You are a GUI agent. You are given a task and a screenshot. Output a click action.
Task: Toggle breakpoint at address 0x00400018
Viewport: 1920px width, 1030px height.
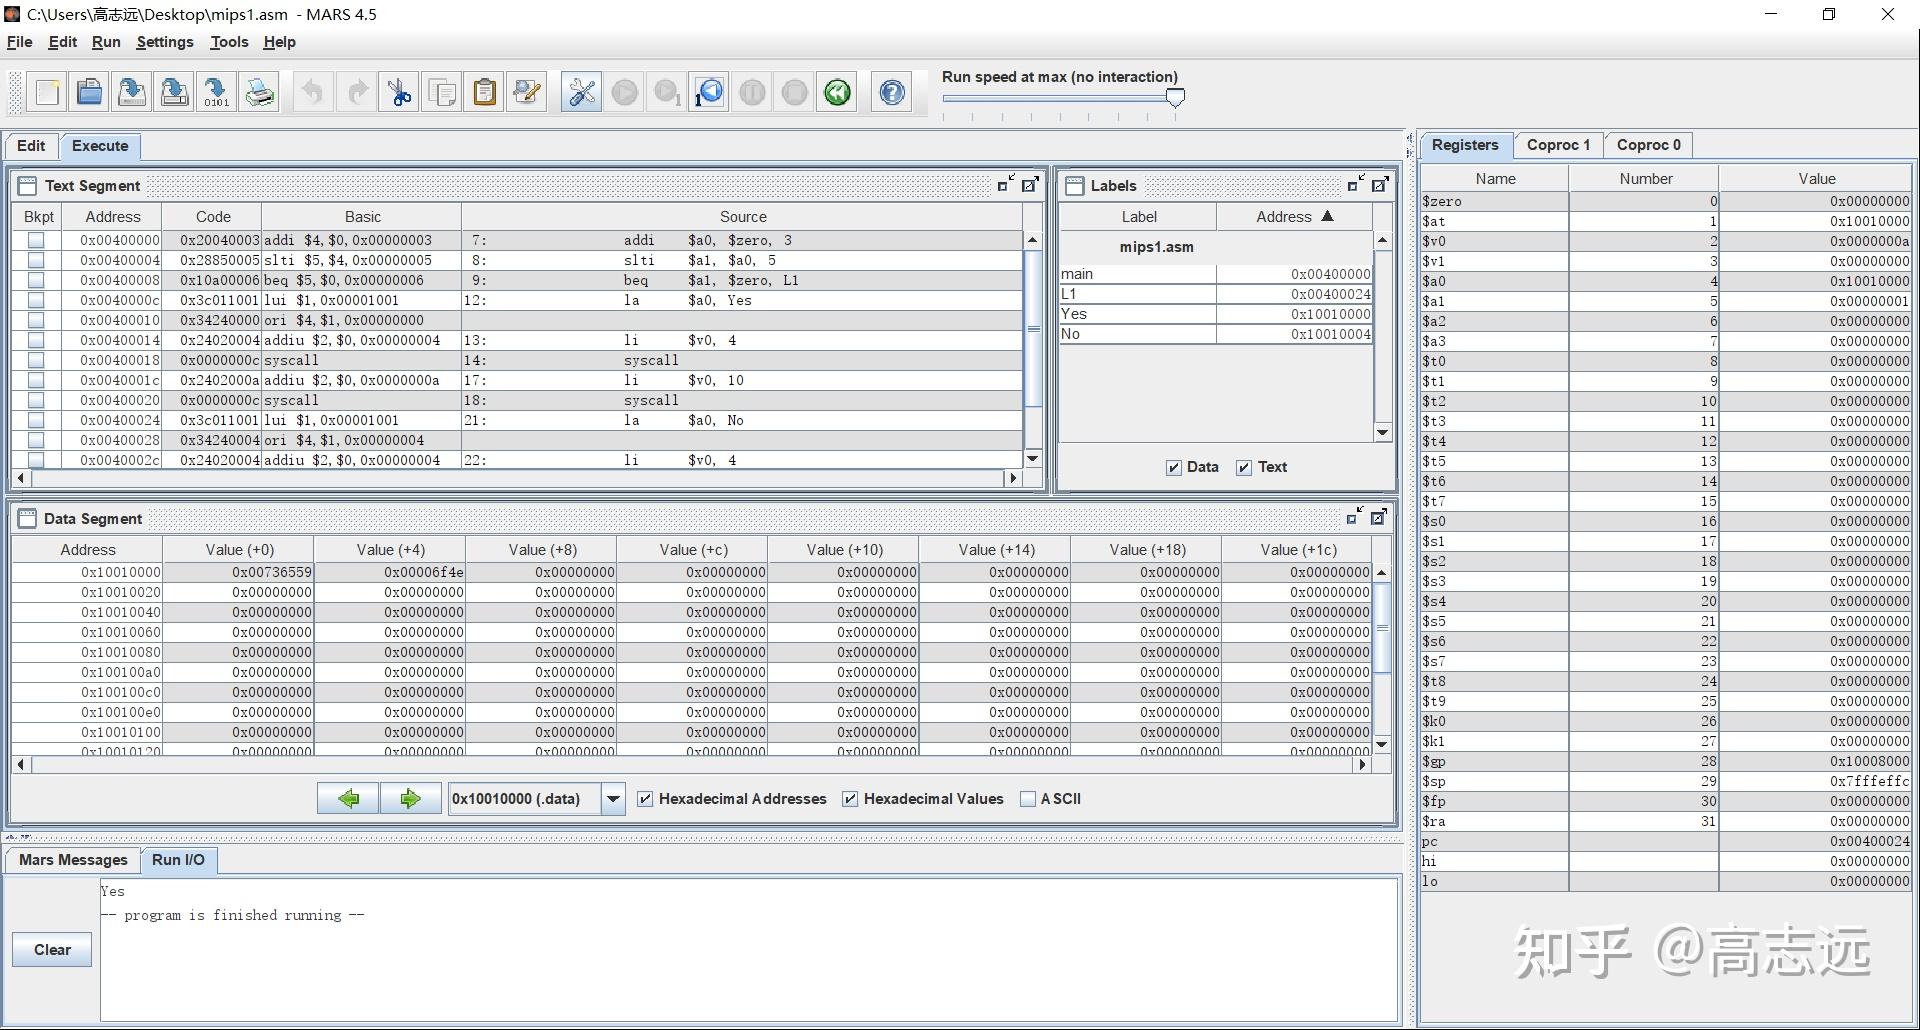click(x=36, y=360)
